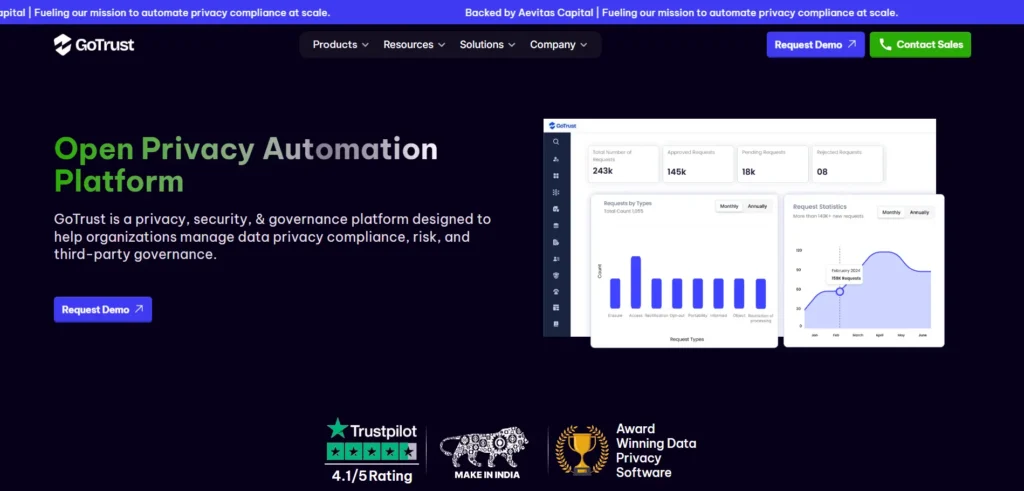Click the four-square grid icon in dashboard sidebar
The width and height of the screenshot is (1024, 491).
click(556, 176)
